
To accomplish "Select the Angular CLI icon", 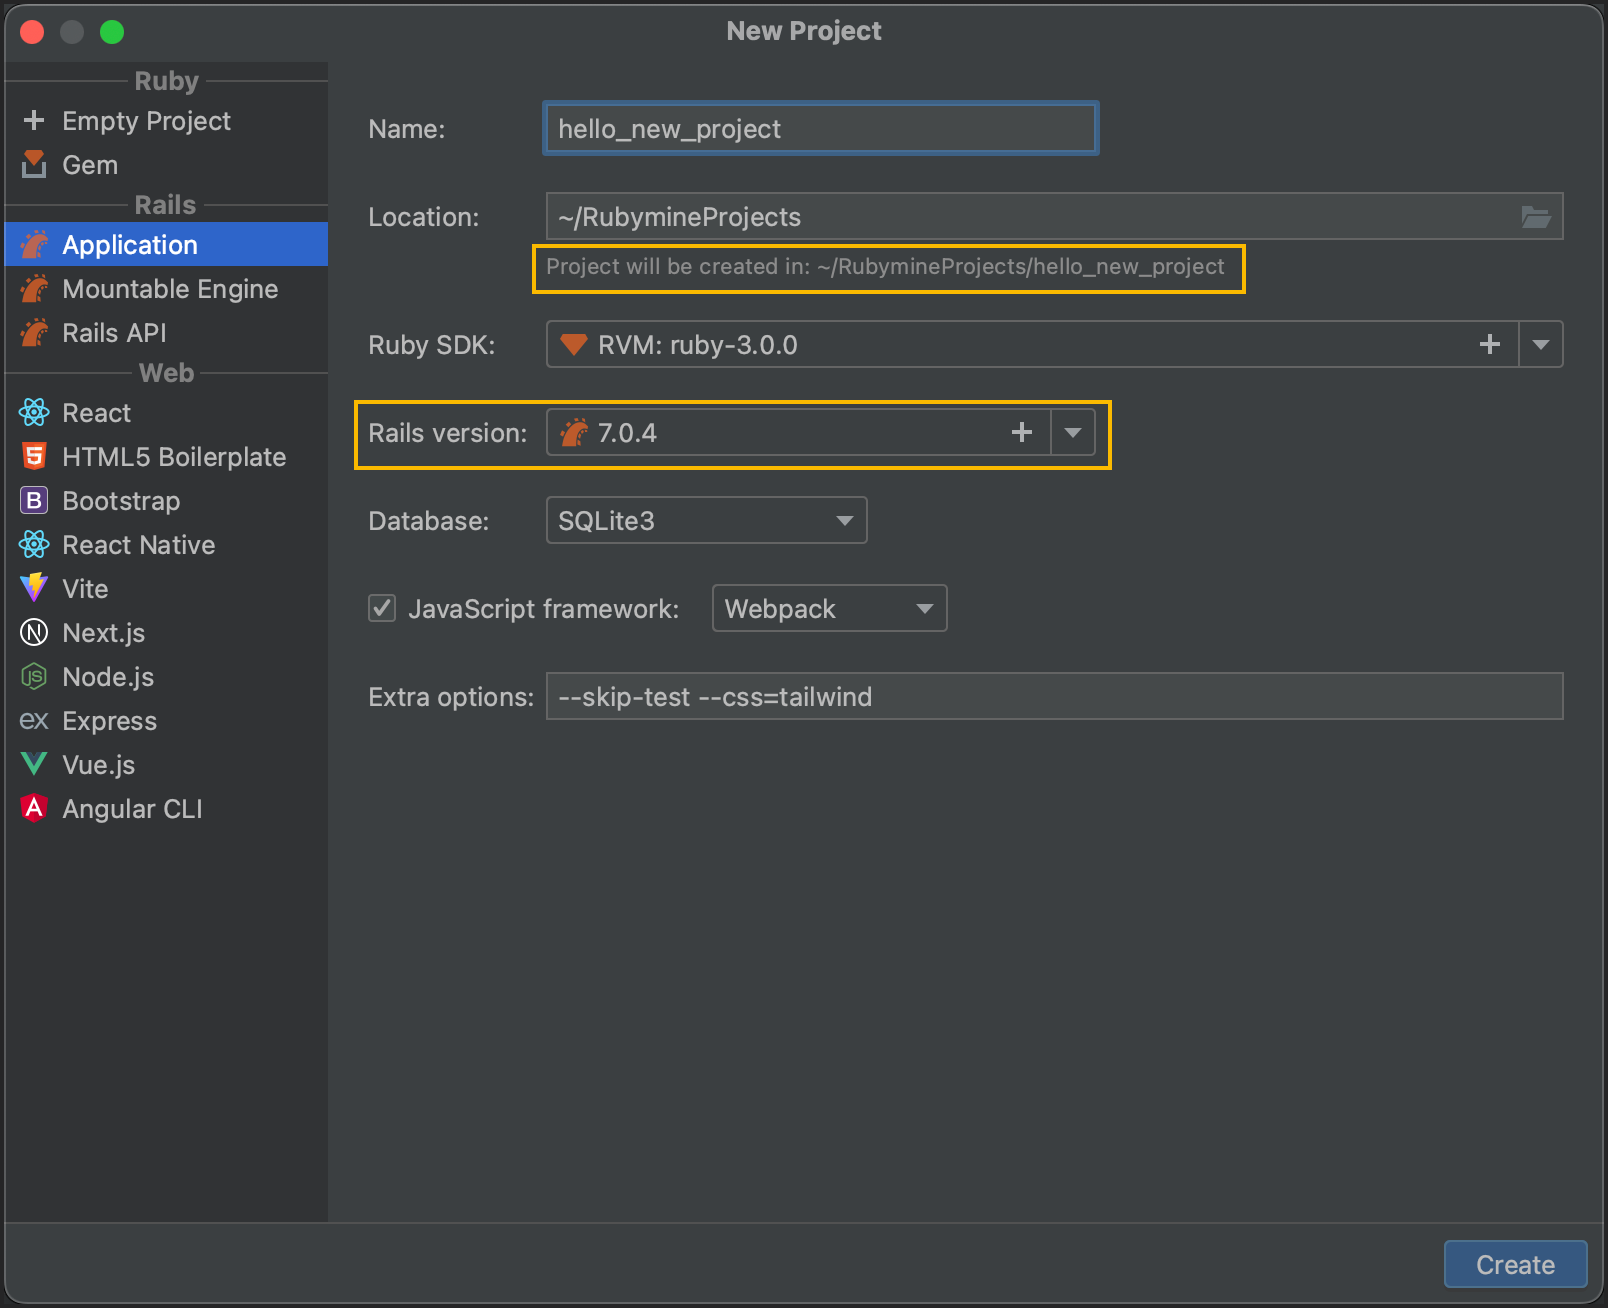I will click(x=34, y=809).
